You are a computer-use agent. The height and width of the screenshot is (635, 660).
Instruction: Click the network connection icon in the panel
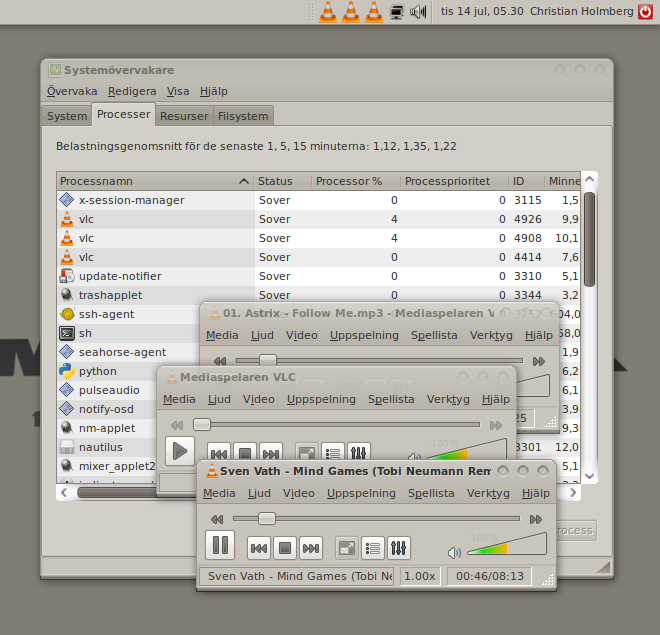396,11
